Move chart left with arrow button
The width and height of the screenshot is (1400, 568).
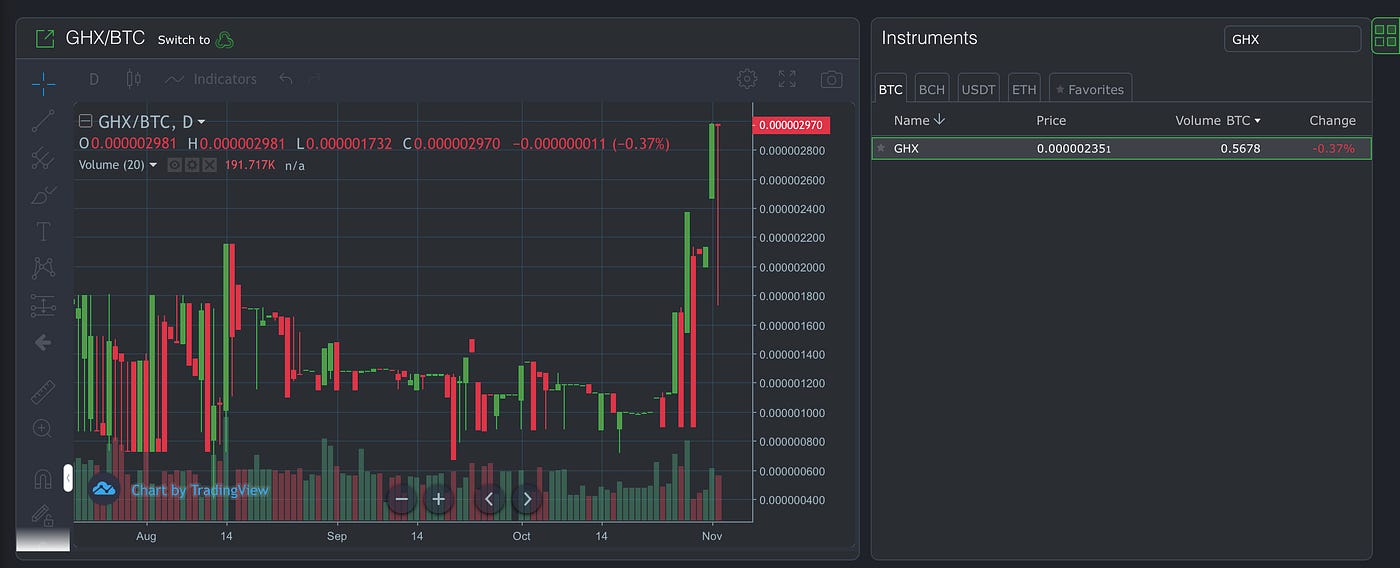[489, 499]
